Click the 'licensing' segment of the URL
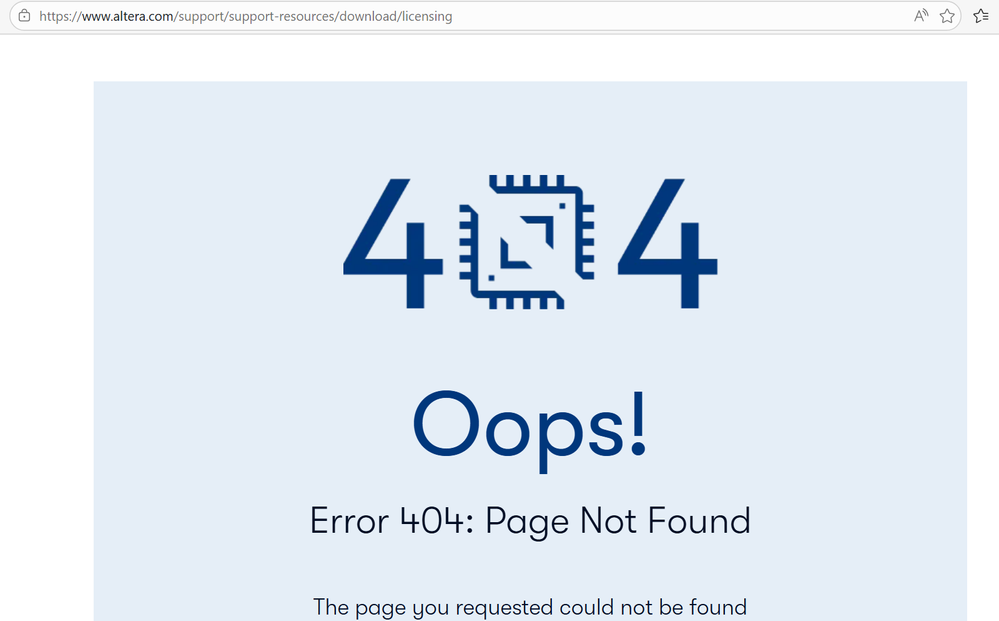Viewport: 999px width, 621px height. tap(426, 17)
